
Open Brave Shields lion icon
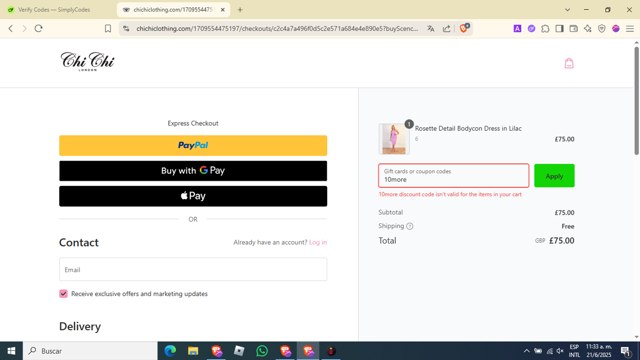[464, 28]
